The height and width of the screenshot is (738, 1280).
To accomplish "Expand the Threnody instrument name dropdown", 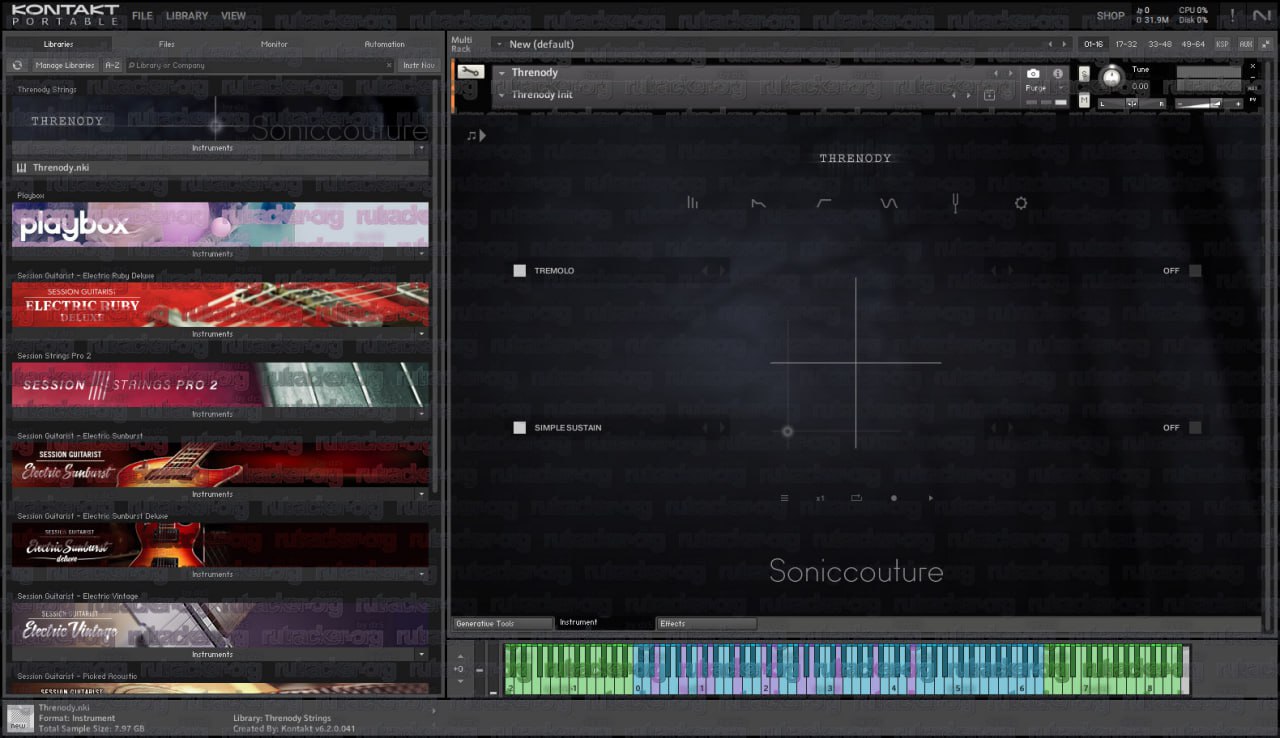I will pyautogui.click(x=501, y=73).
